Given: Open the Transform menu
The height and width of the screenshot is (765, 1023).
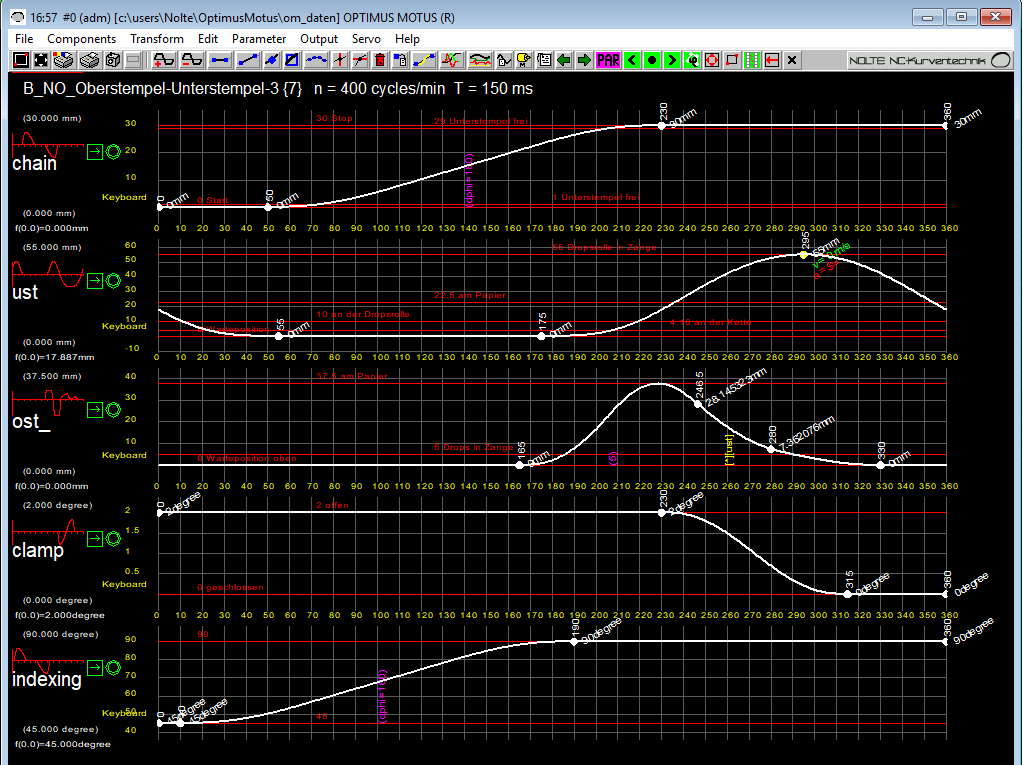Looking at the screenshot, I should click(x=156, y=38).
